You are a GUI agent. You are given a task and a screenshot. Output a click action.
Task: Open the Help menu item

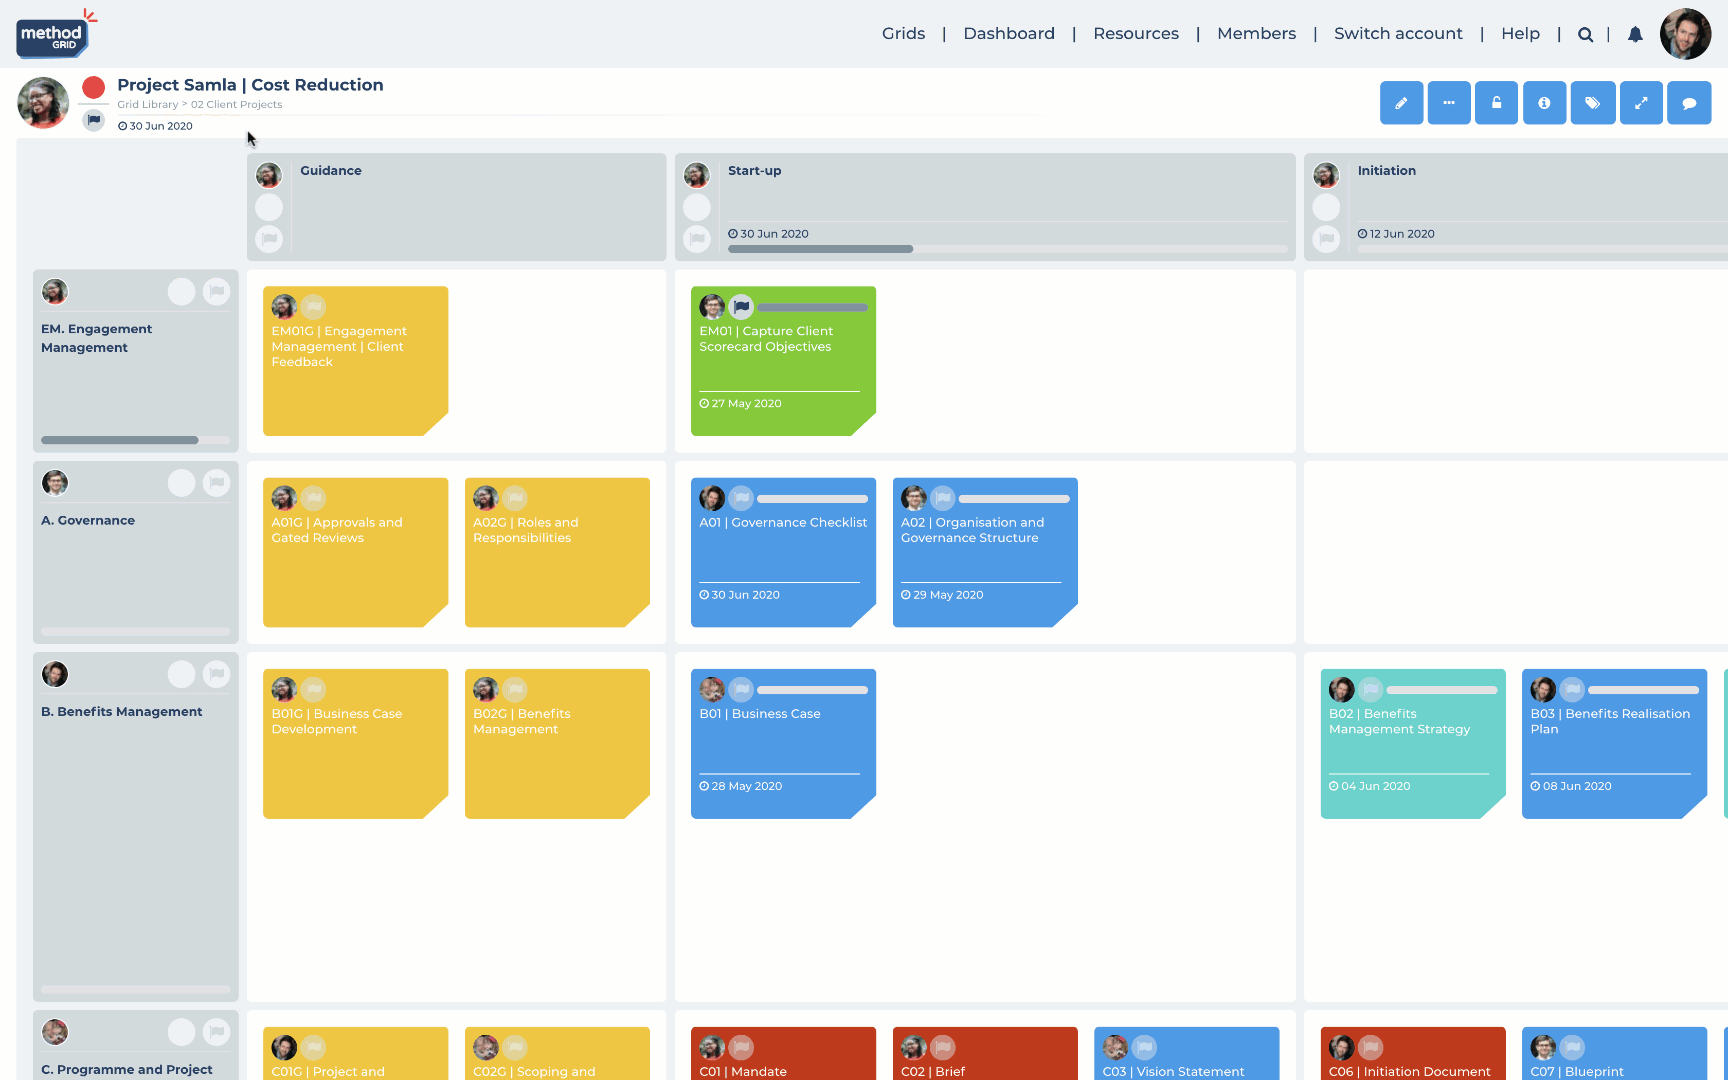(x=1520, y=34)
